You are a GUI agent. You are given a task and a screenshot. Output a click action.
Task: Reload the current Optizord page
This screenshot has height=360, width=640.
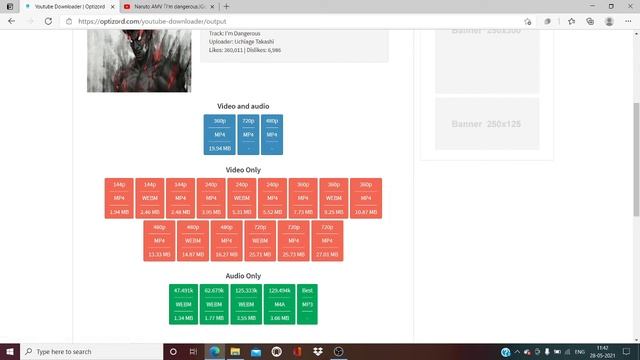click(48, 21)
